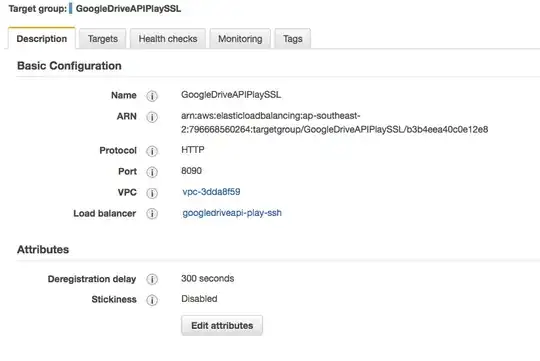Click the info icon next to ARN
540x361 pixels.
(152, 117)
